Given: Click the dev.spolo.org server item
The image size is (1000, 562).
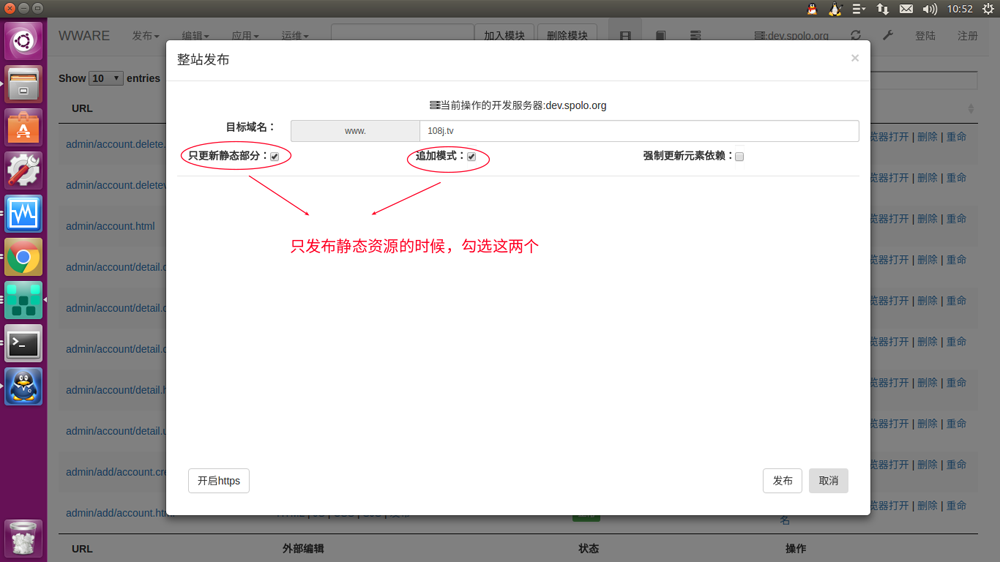Looking at the screenshot, I should (791, 36).
